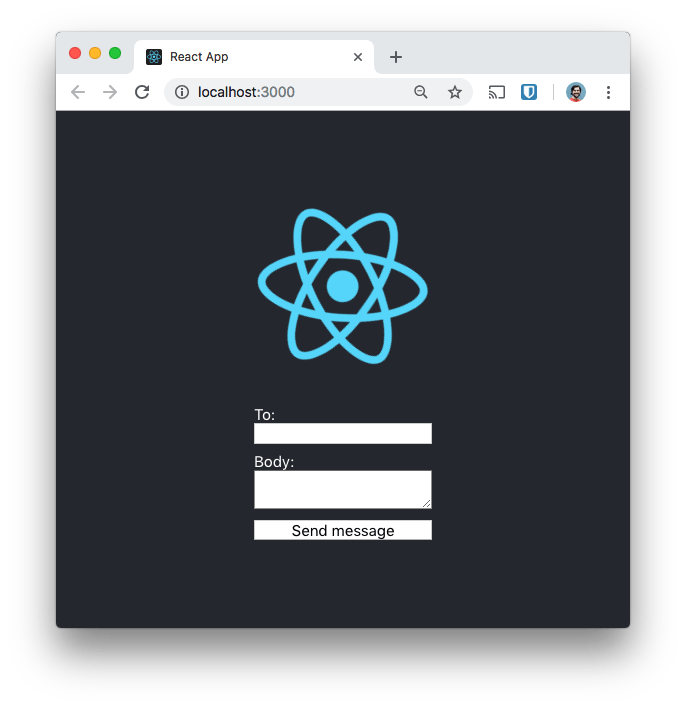Image resolution: width=686 pixels, height=708 pixels.
Task: Click the React favicon on the tab
Action: click(154, 57)
